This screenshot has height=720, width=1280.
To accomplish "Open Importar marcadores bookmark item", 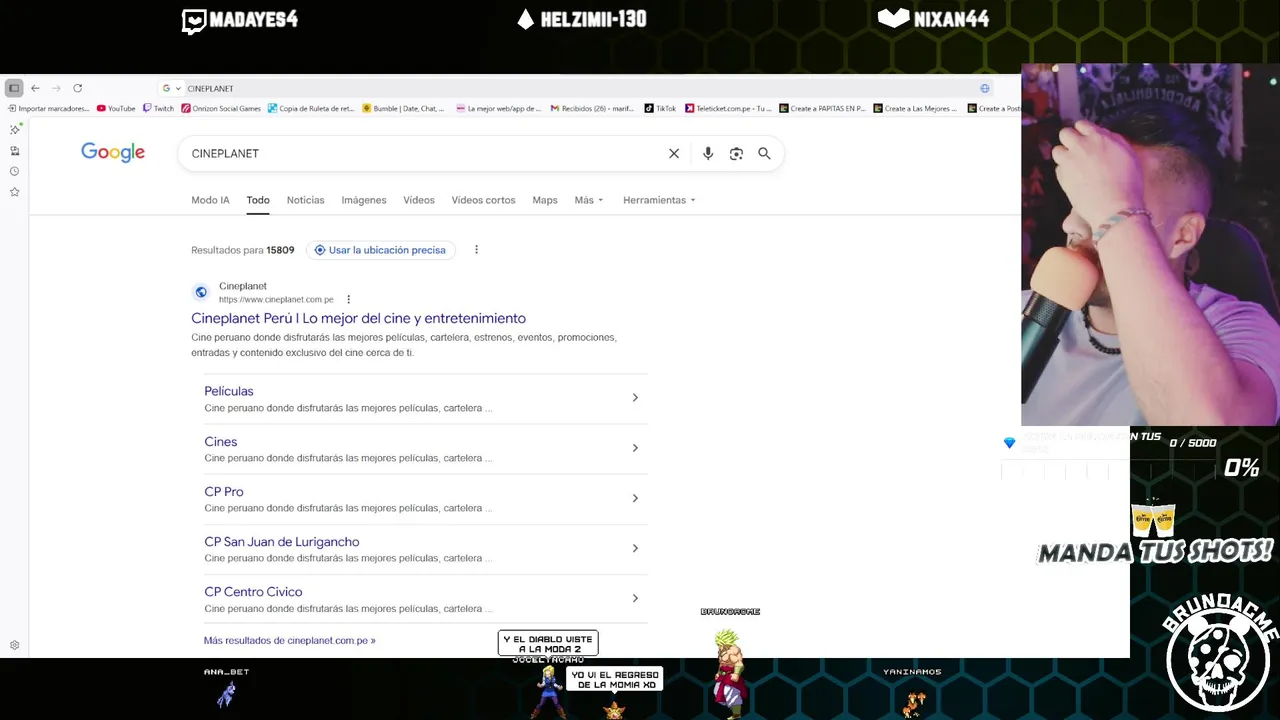I will coord(49,108).
